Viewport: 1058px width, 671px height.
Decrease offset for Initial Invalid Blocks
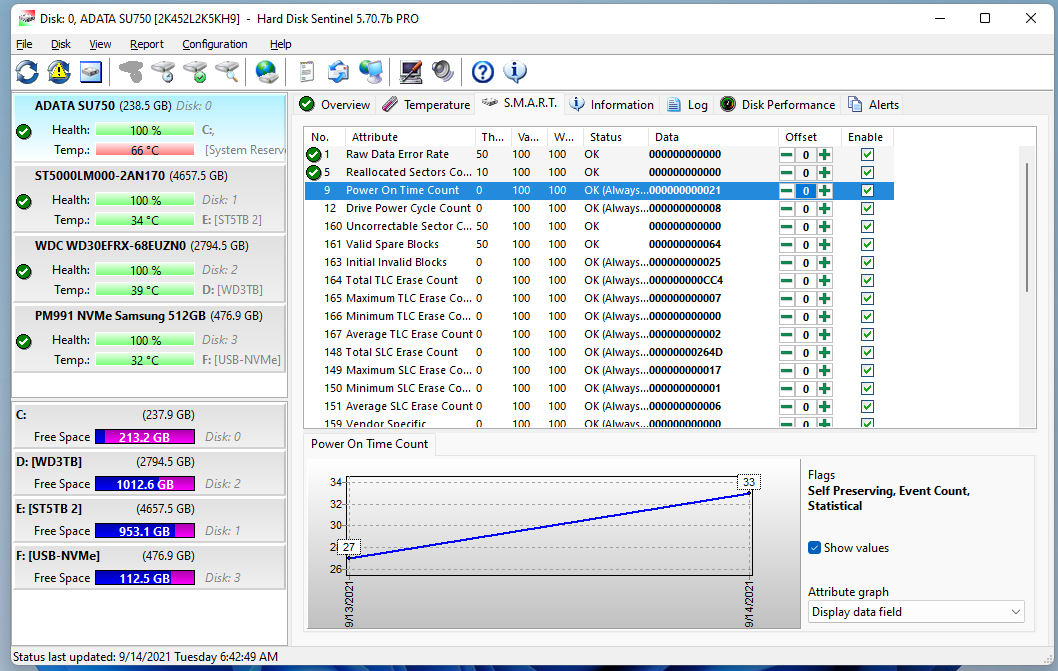pyautogui.click(x=786, y=263)
